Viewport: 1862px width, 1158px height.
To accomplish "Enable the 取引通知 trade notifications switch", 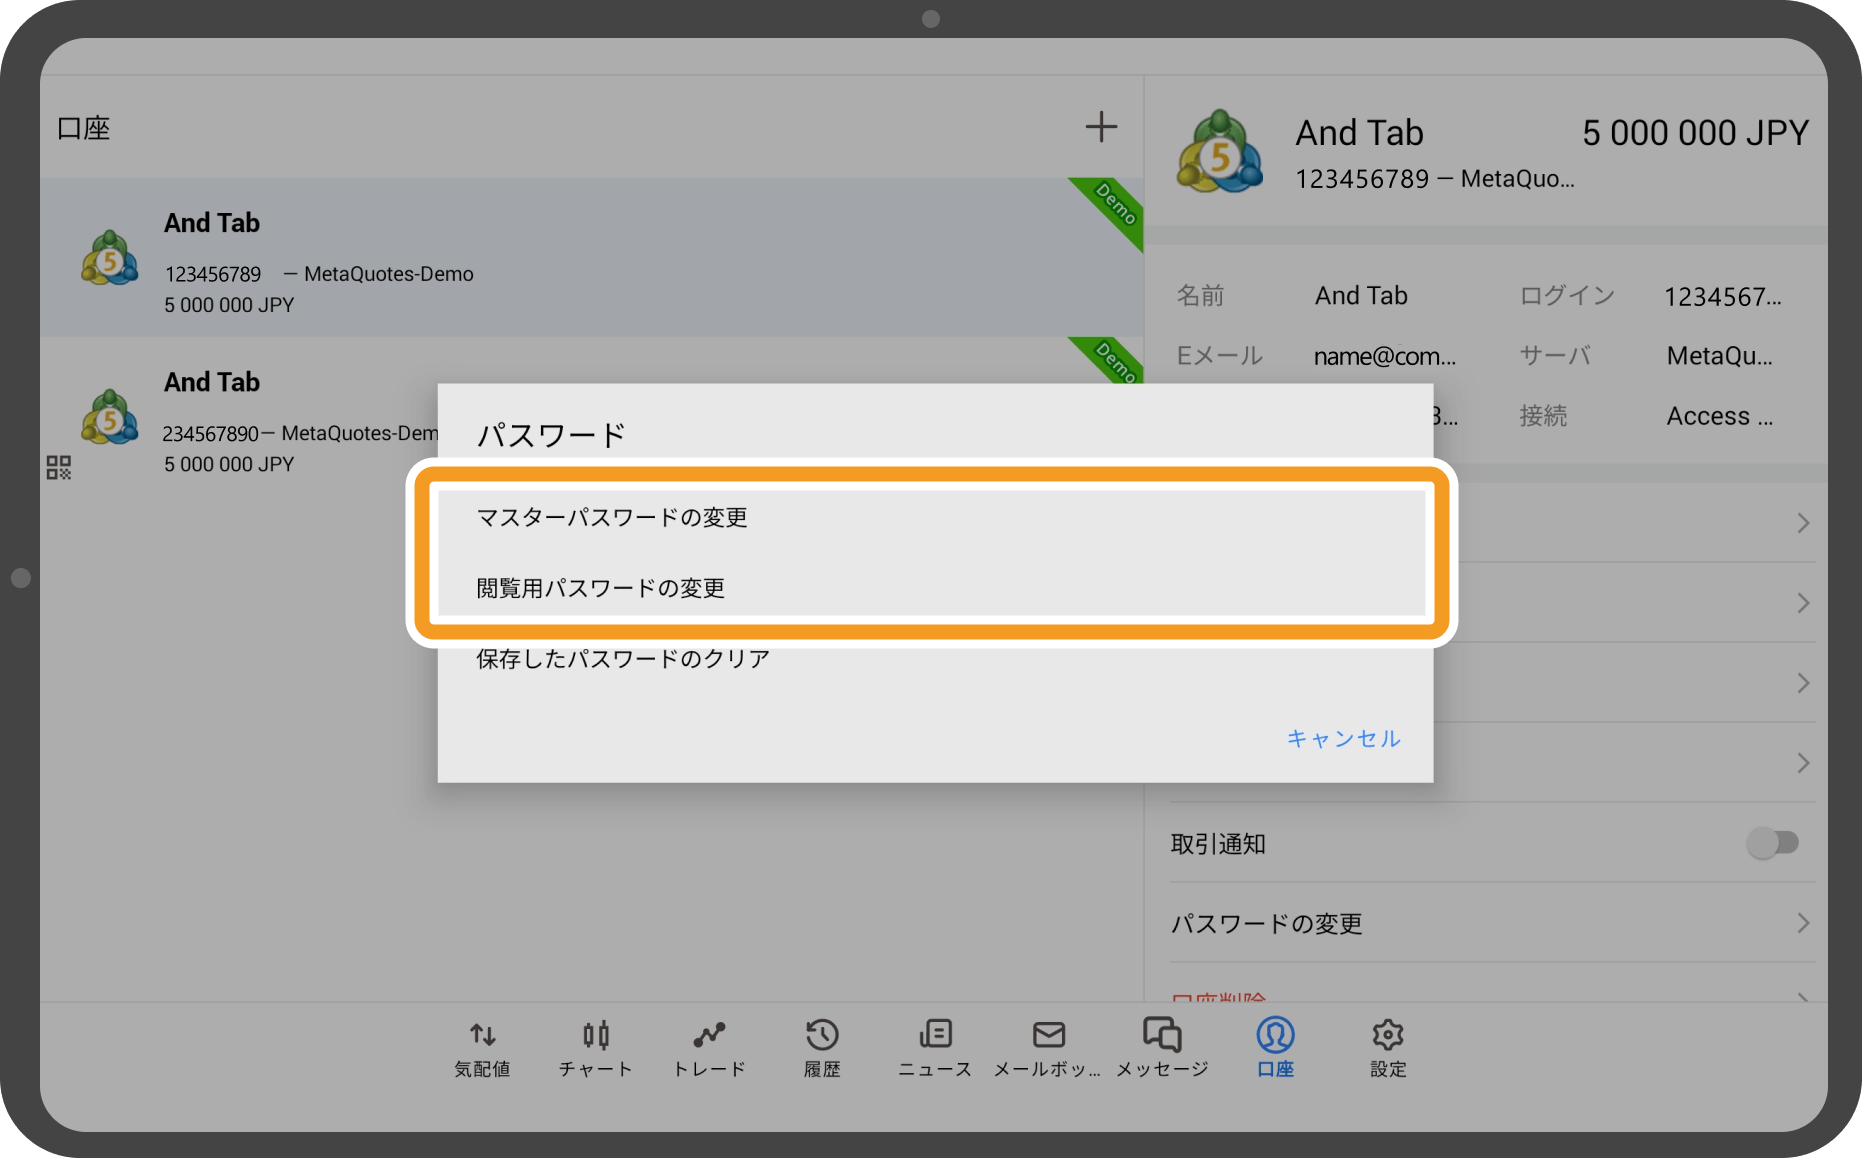I will (1770, 843).
